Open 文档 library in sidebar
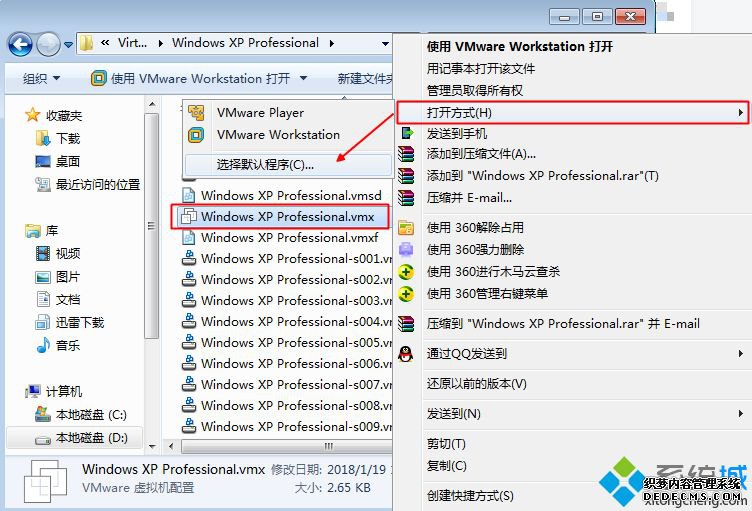752x511 pixels. pyautogui.click(x=58, y=299)
